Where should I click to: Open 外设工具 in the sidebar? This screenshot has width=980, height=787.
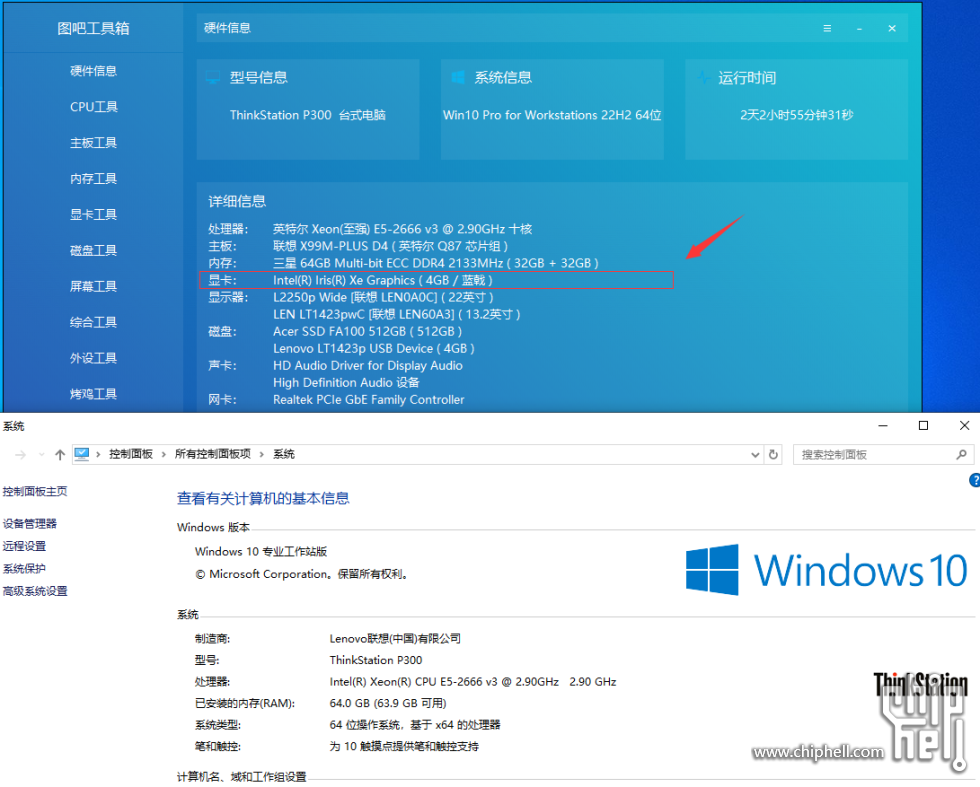click(93, 358)
